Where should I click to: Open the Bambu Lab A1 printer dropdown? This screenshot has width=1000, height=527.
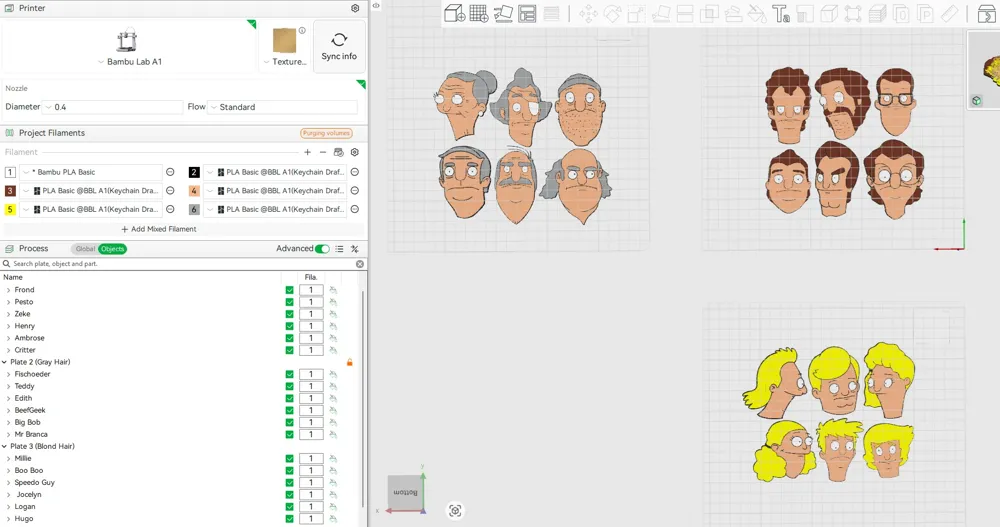131,62
